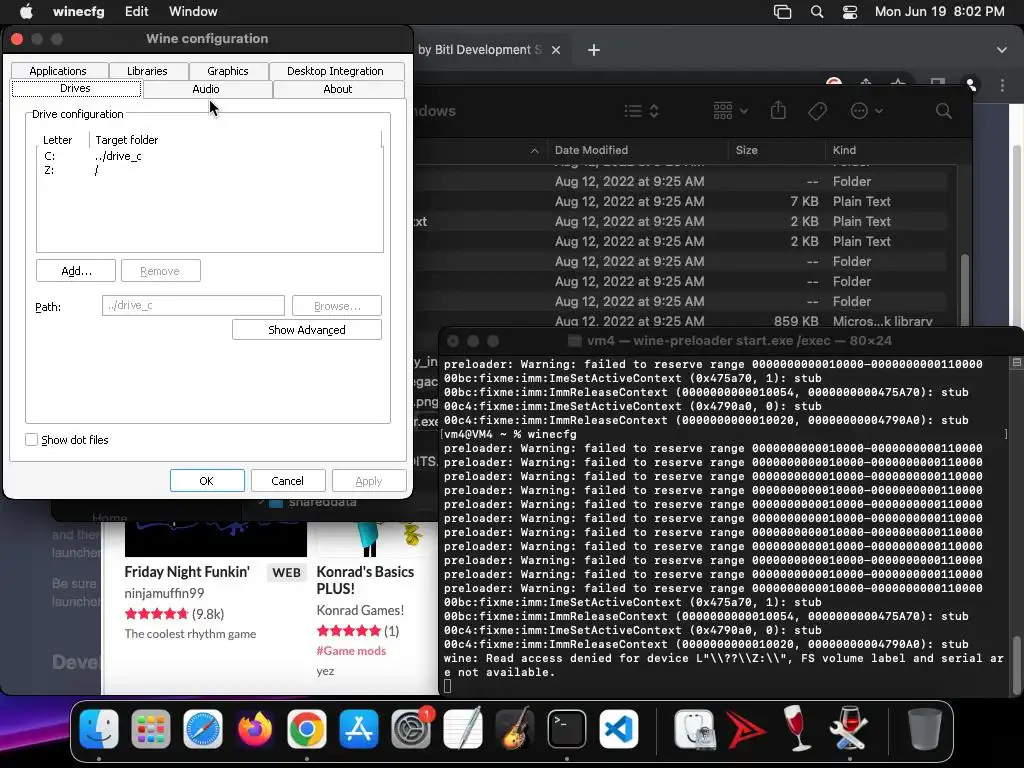The height and width of the screenshot is (768, 1024).
Task: Open the App Store dock icon
Action: click(x=359, y=729)
